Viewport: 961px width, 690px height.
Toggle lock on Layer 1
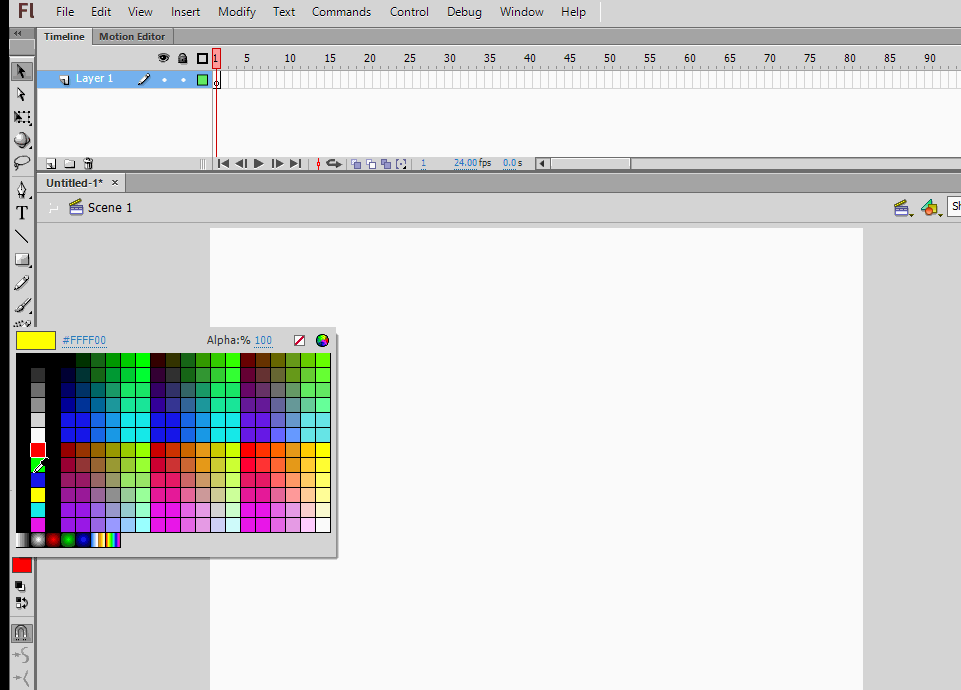point(182,79)
